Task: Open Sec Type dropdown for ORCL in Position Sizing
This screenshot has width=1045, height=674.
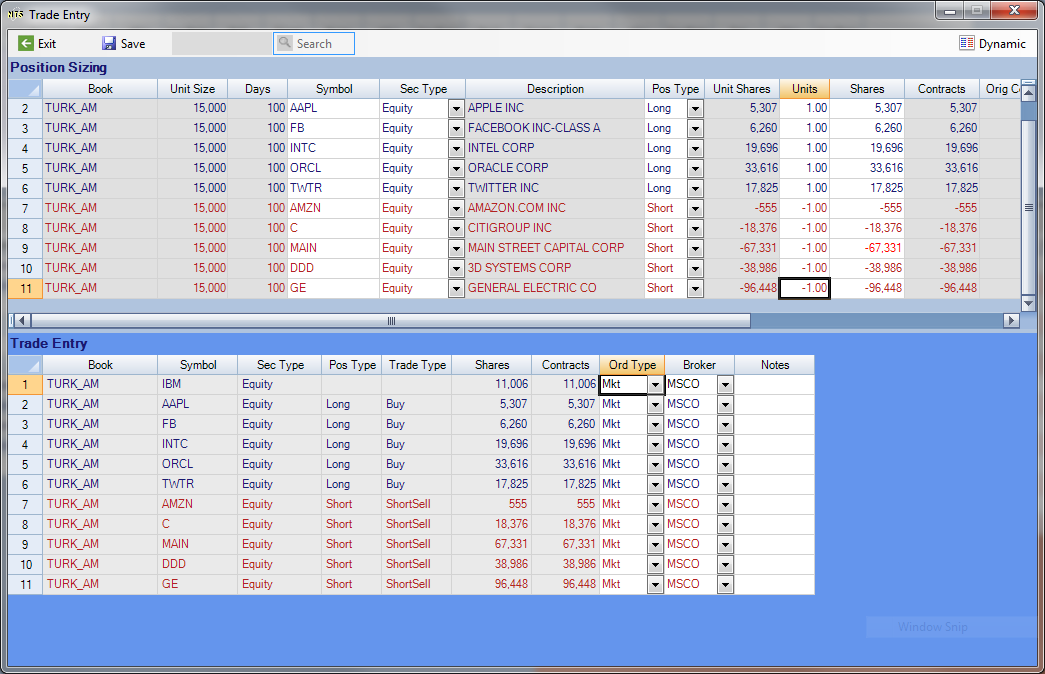Action: coord(456,168)
